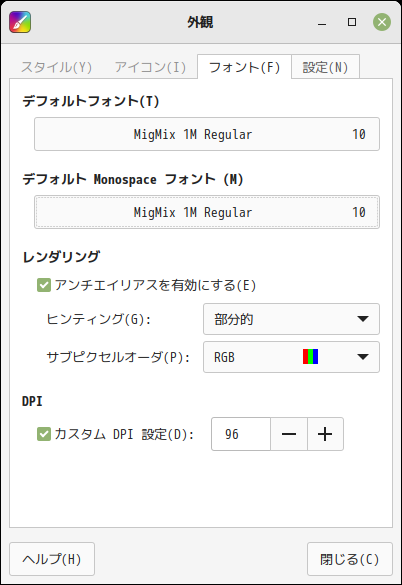The image size is (402, 585).
Task: Click the RGB color stripes icon
Action: point(310,357)
